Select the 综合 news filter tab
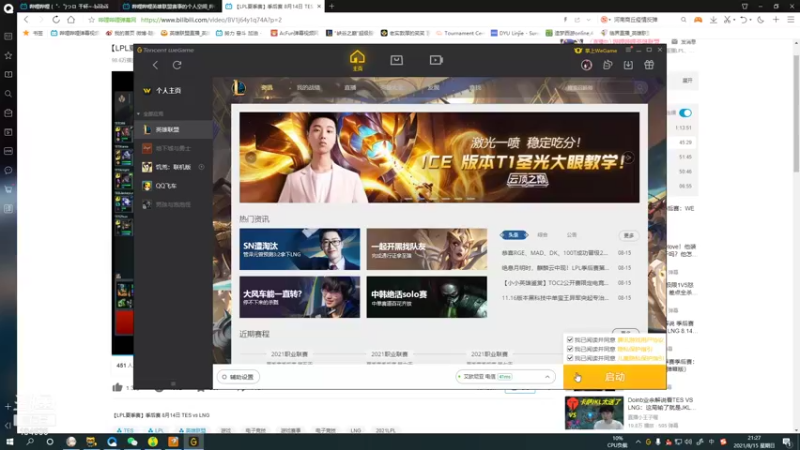Screen dimensions: 800x450 [x=542, y=235]
